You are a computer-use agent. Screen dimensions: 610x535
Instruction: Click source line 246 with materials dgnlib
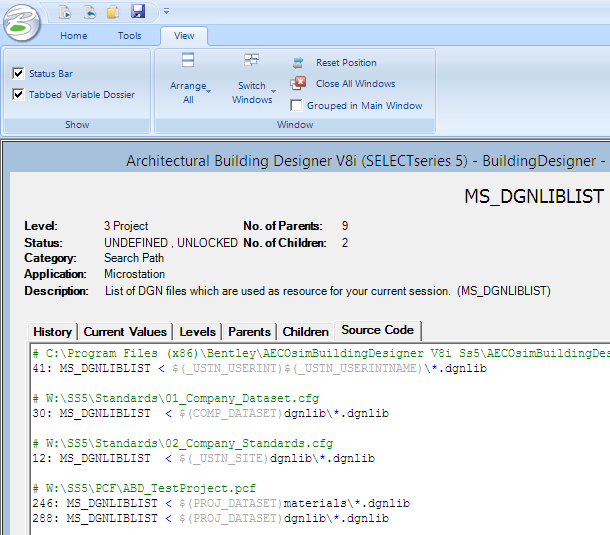pos(221,503)
